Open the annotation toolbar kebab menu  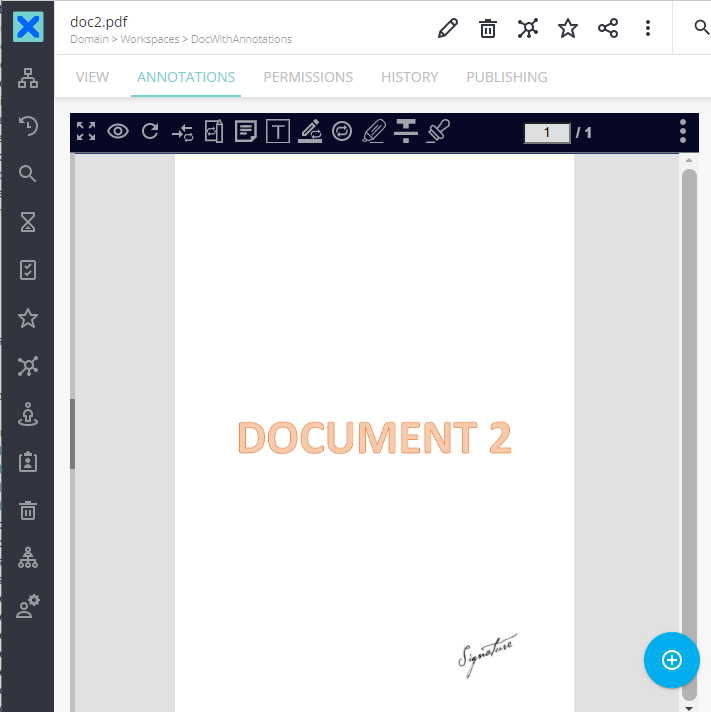[683, 131]
